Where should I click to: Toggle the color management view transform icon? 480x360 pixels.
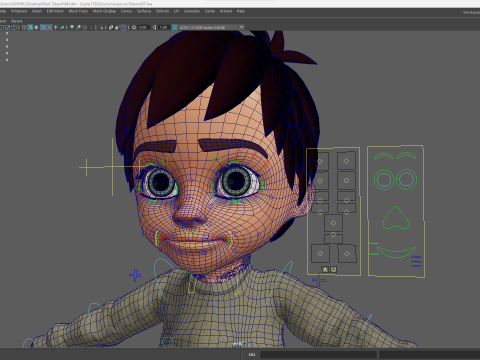[x=174, y=27]
